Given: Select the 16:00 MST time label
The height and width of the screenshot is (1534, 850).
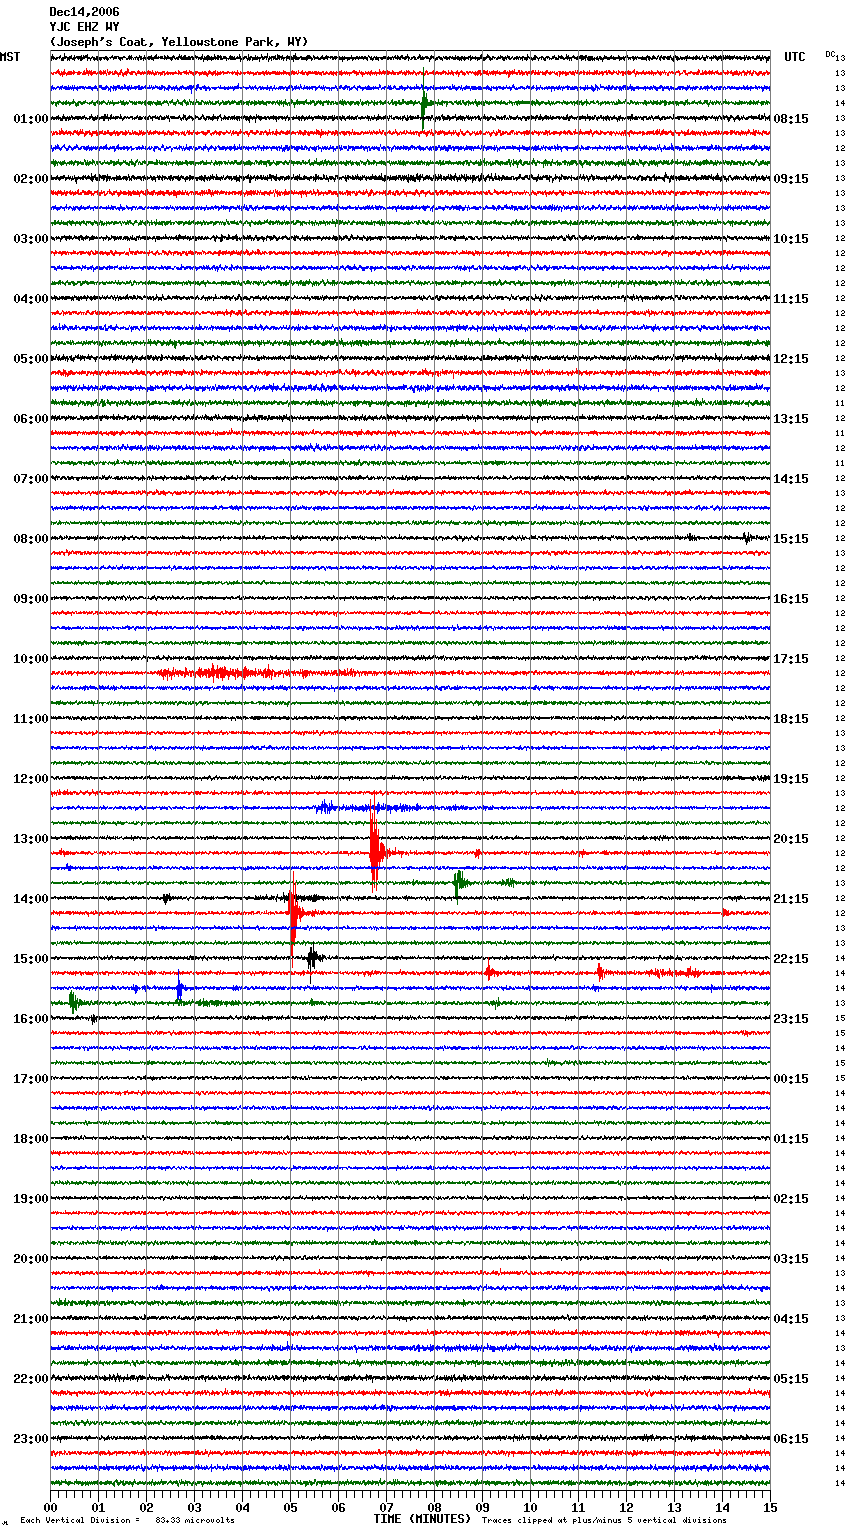Looking at the screenshot, I should click(30, 1019).
